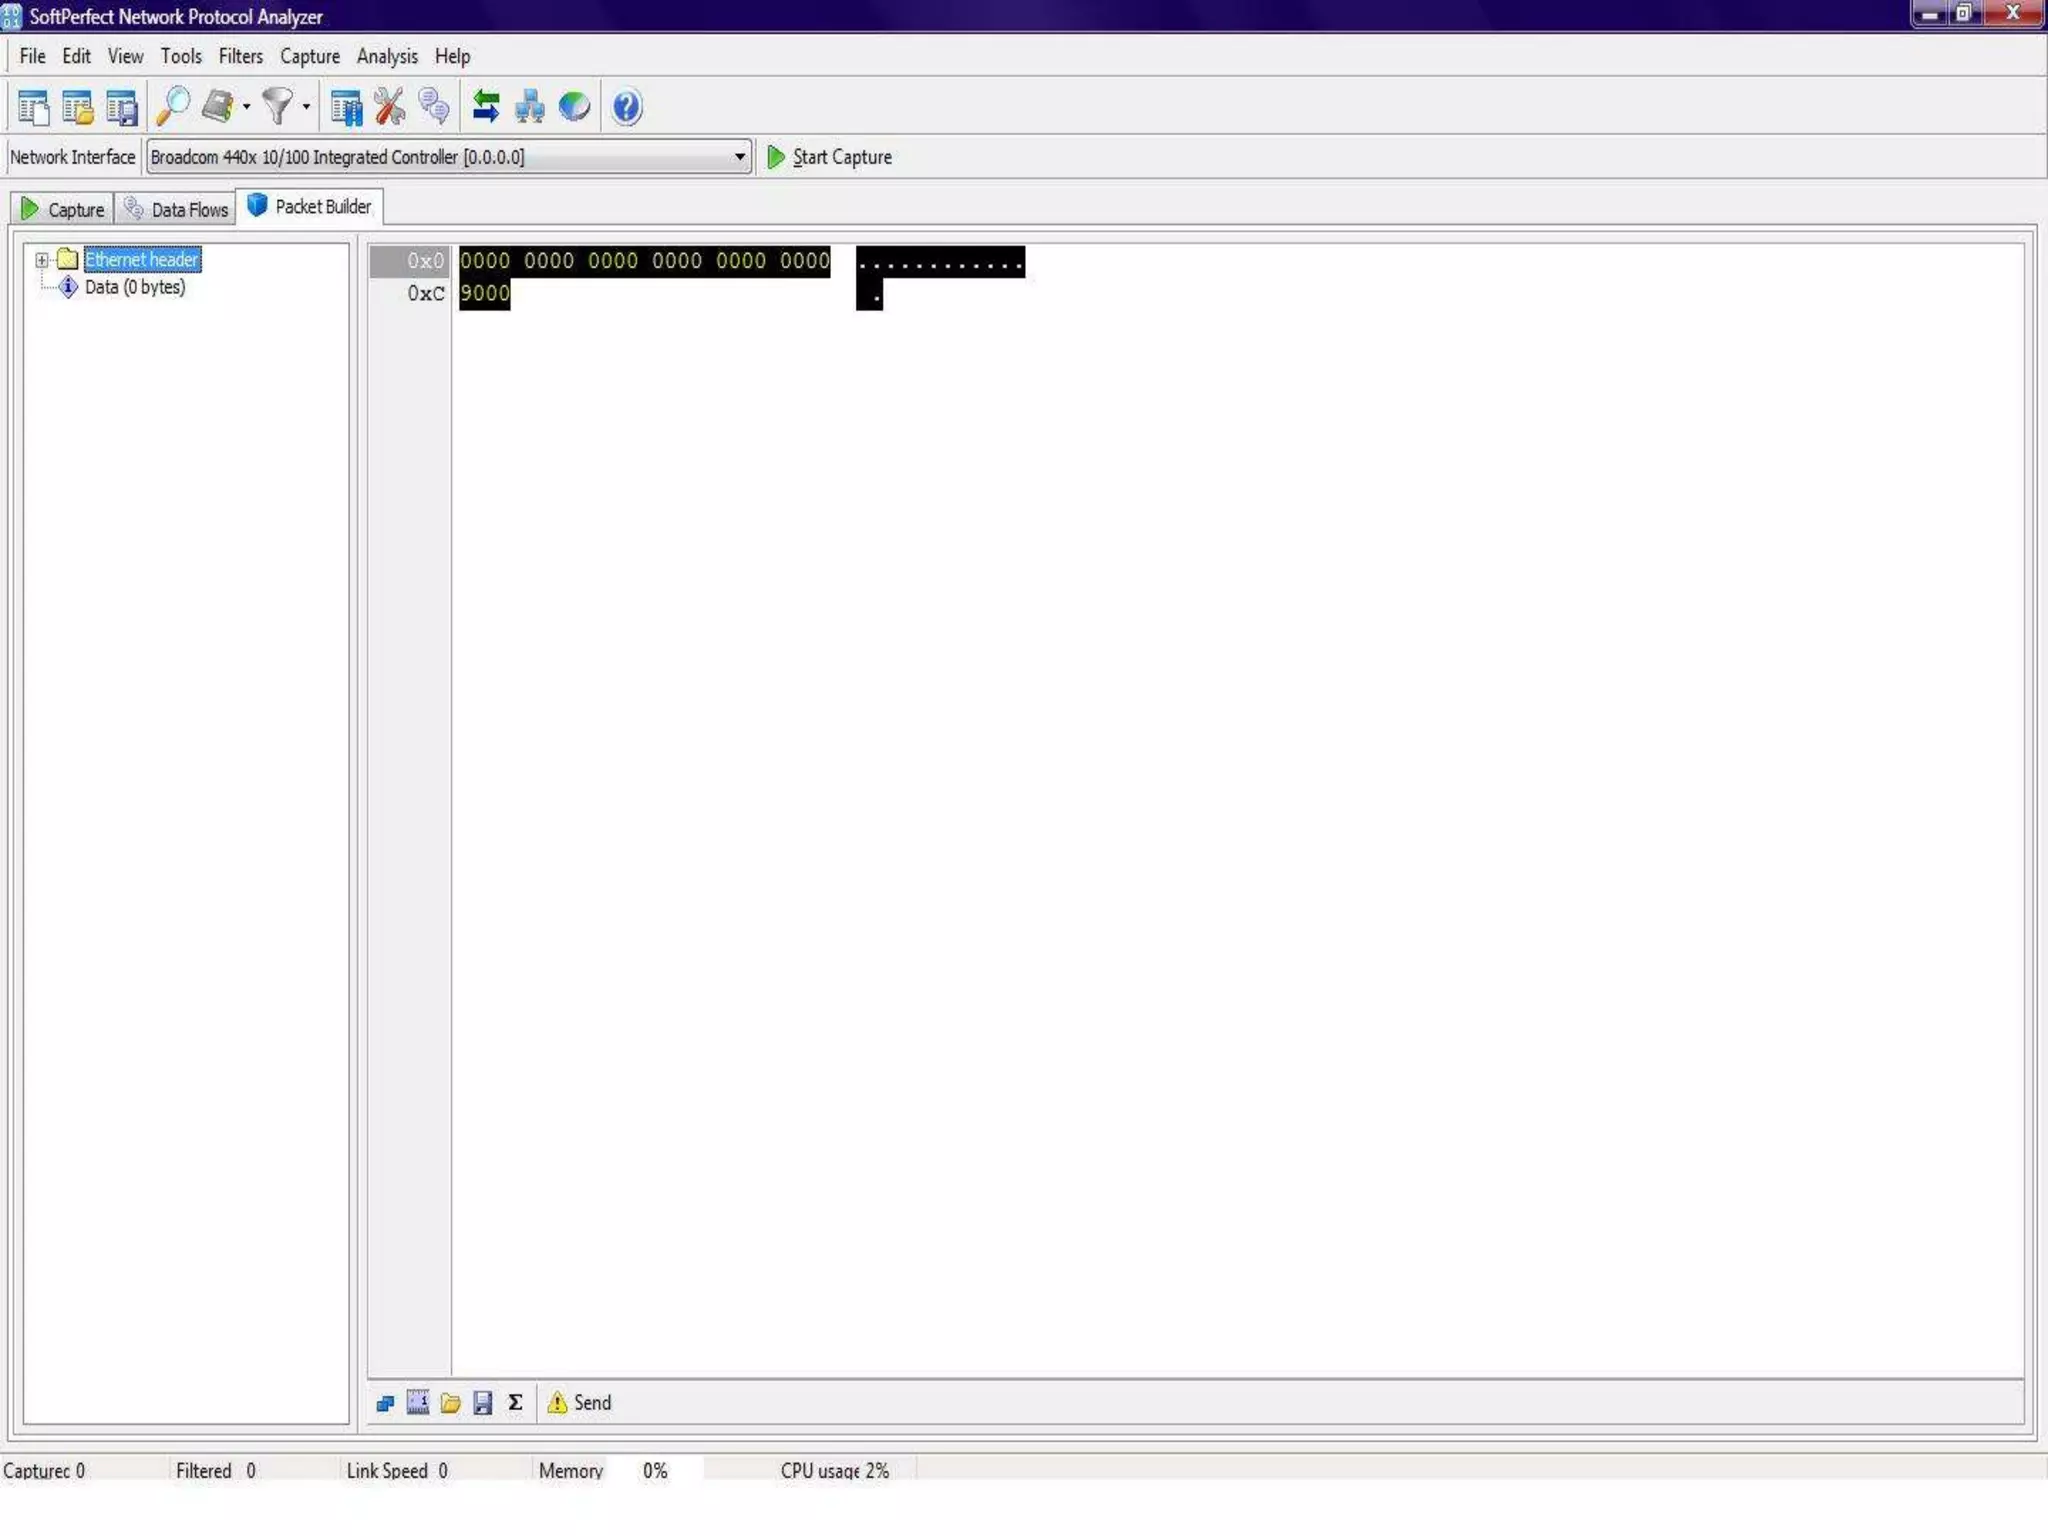Screen dimensions: 2048x1536
Task: Open the funnel filter dropdown arrow
Action: pos(306,107)
